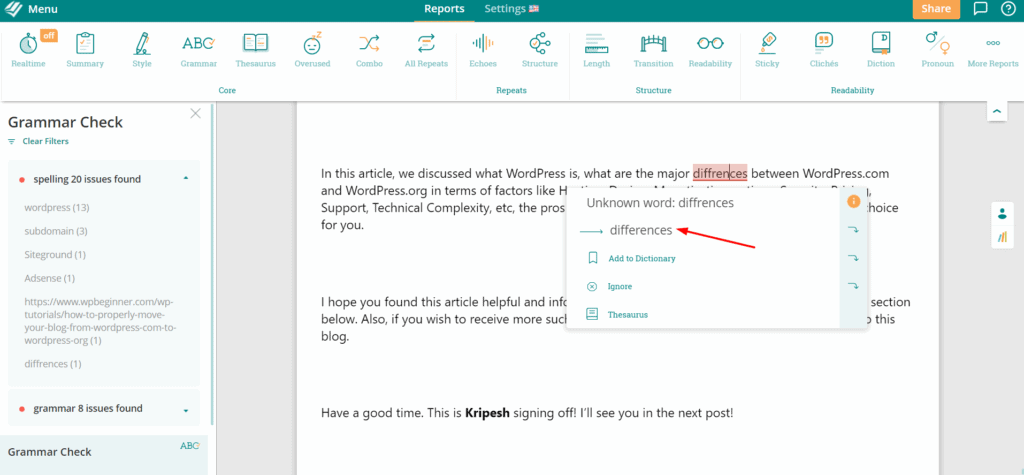Close the Grammar Check panel
Screen dimensions: 1024x475
[x=195, y=113]
